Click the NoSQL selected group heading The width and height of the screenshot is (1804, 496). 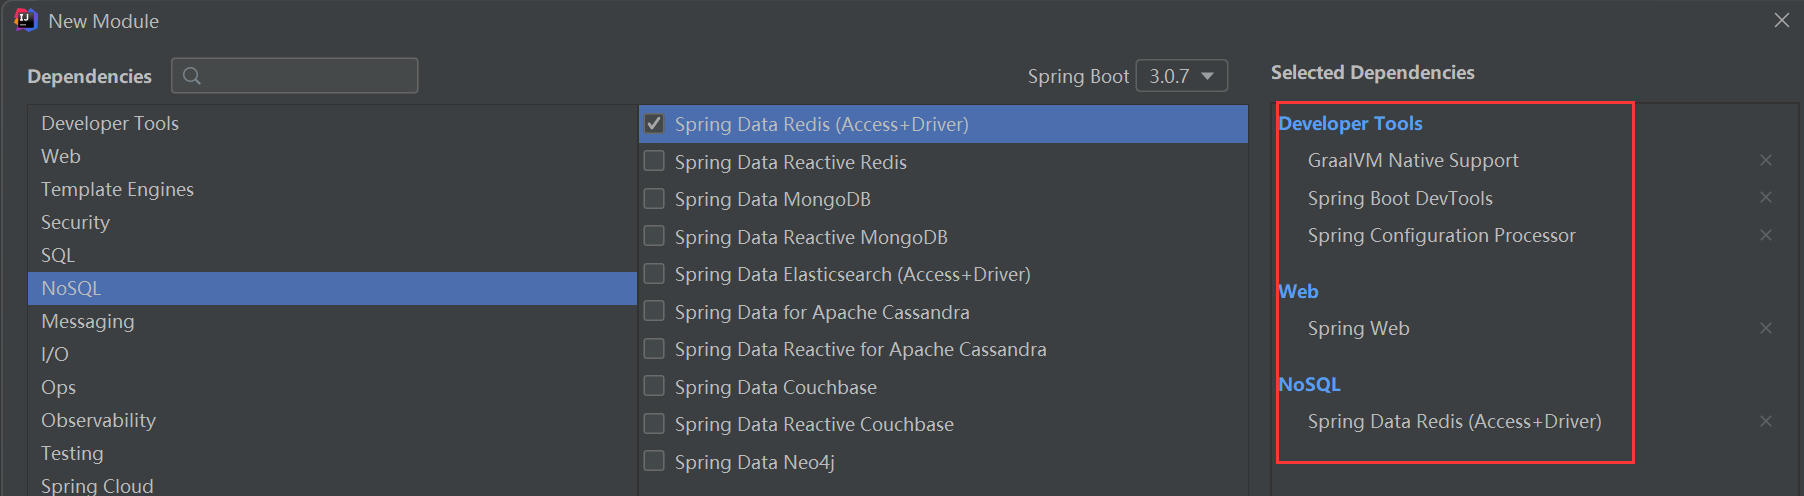tap(1309, 384)
